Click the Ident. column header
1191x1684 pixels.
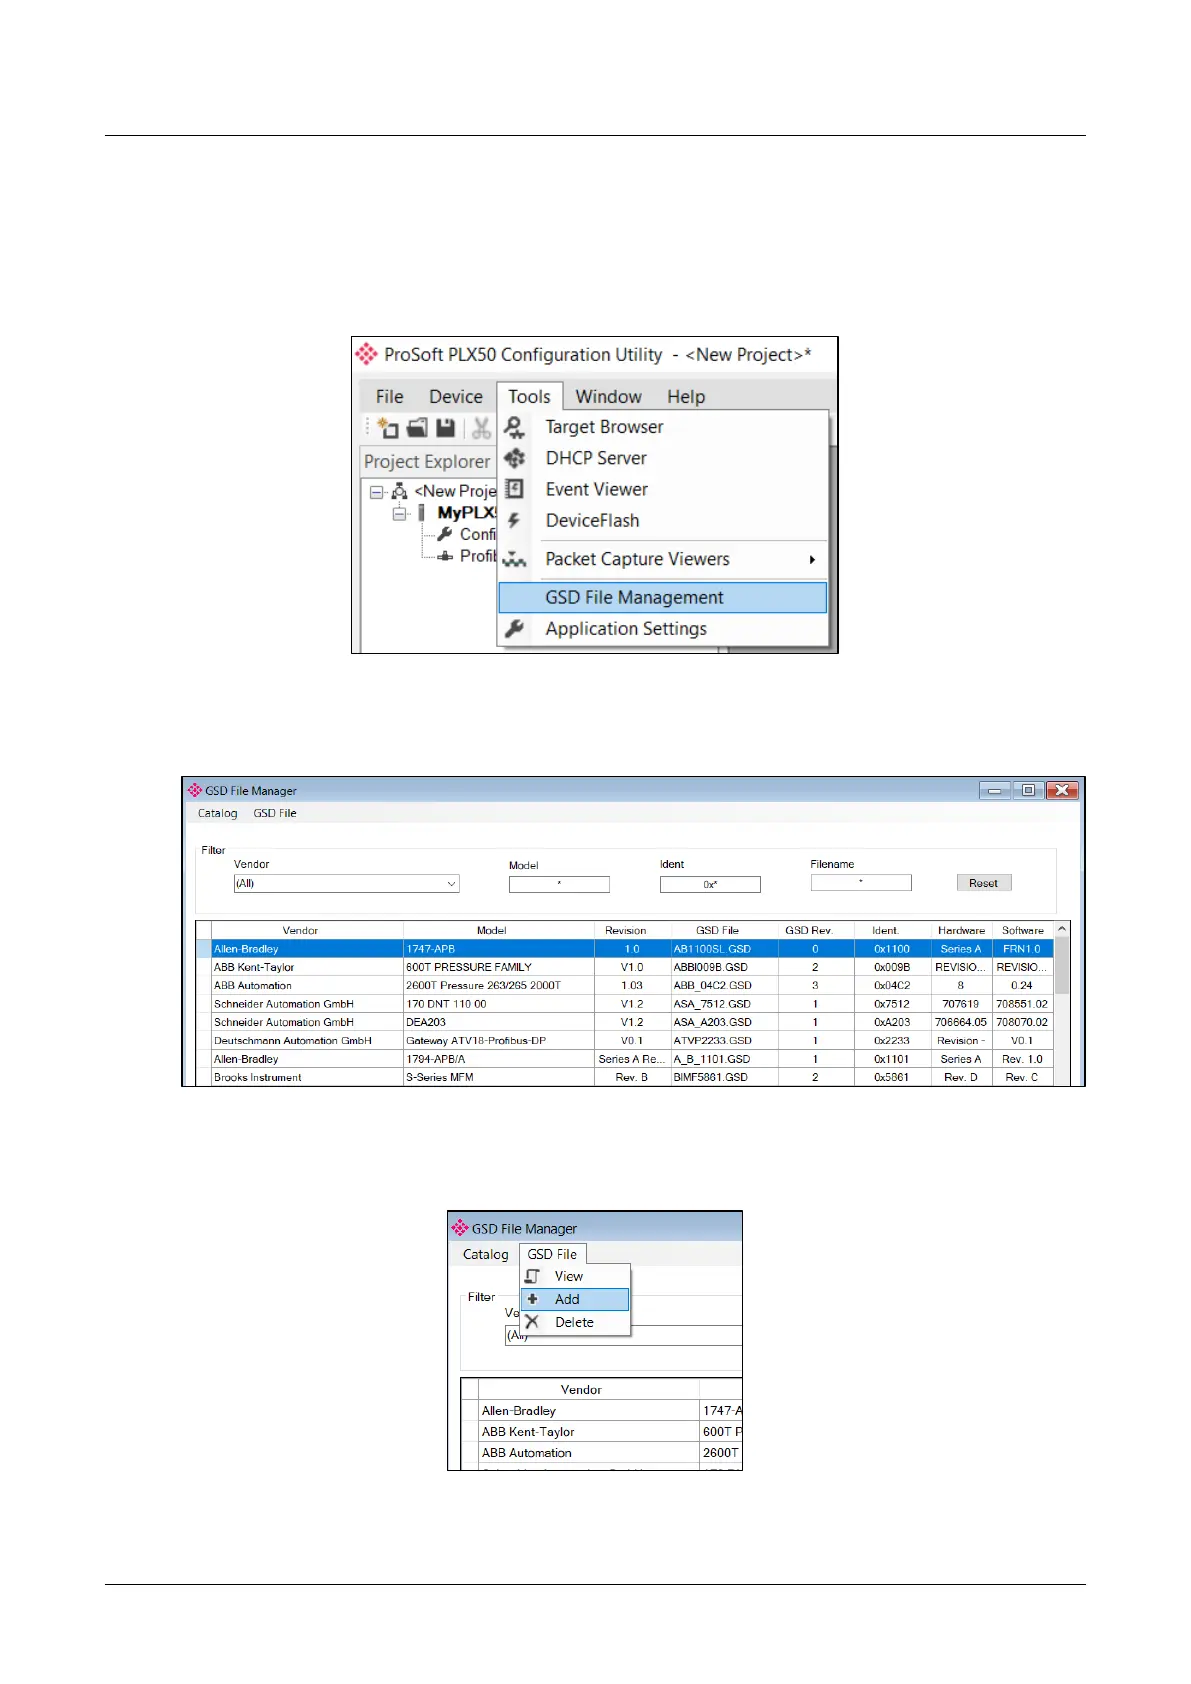click(886, 930)
